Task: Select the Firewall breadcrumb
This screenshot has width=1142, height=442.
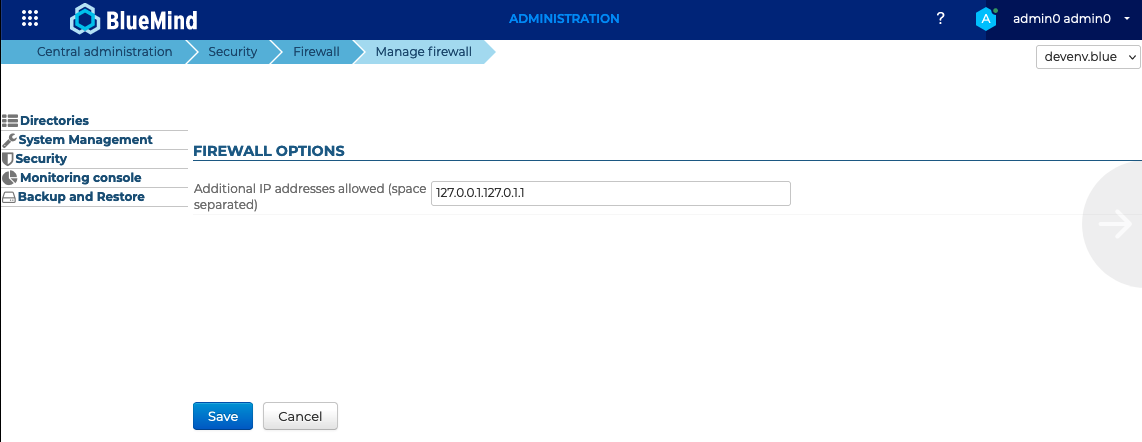Action: pyautogui.click(x=316, y=52)
